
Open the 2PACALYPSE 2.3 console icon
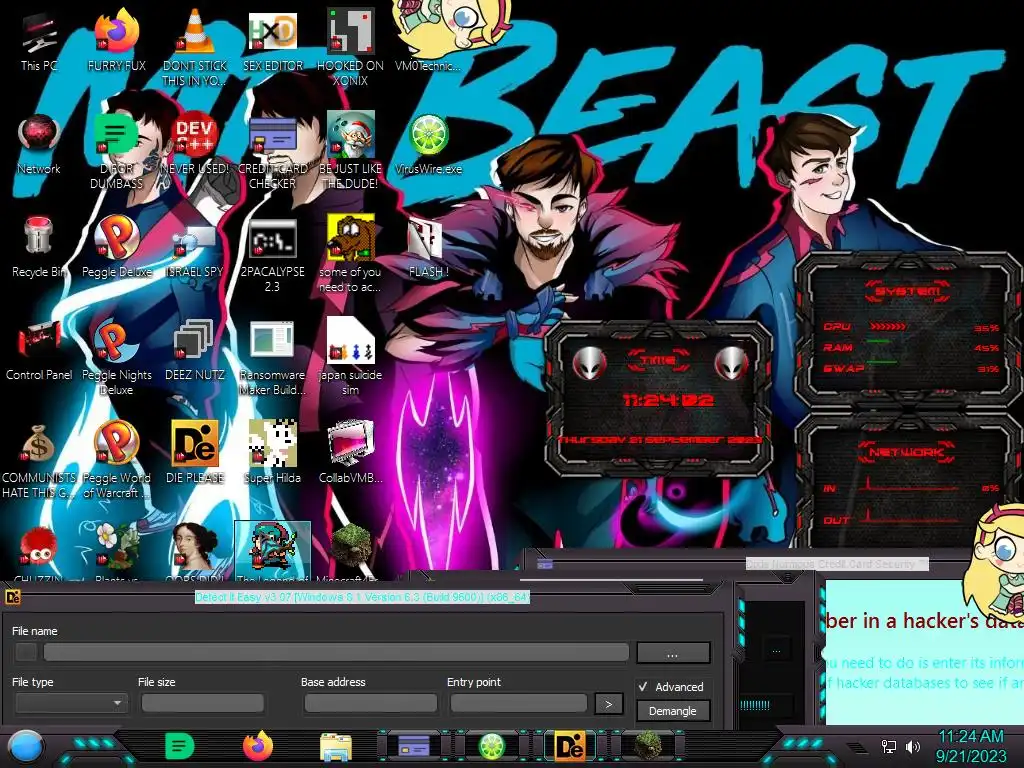coord(272,255)
